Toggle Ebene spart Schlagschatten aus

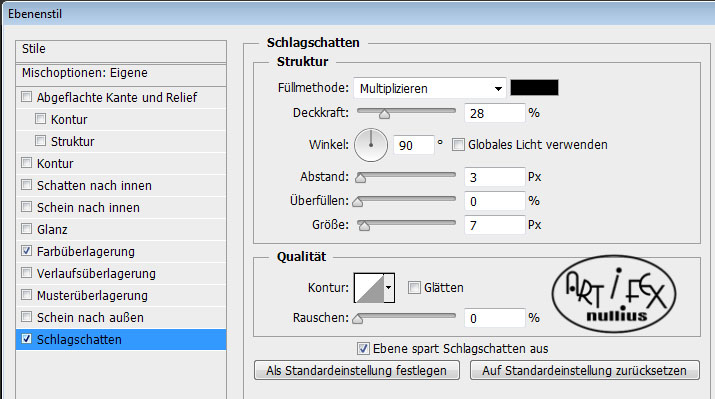(363, 349)
